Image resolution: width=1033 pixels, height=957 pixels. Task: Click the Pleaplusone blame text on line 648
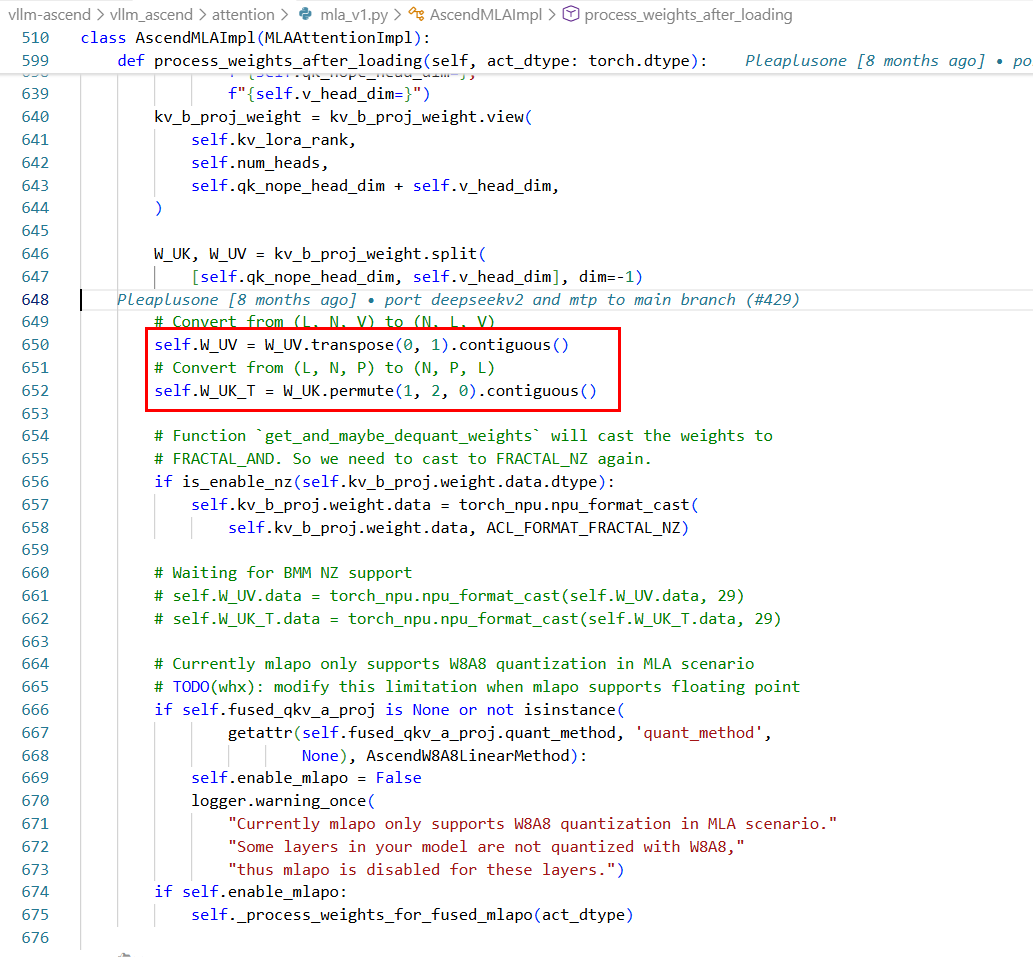pos(458,300)
